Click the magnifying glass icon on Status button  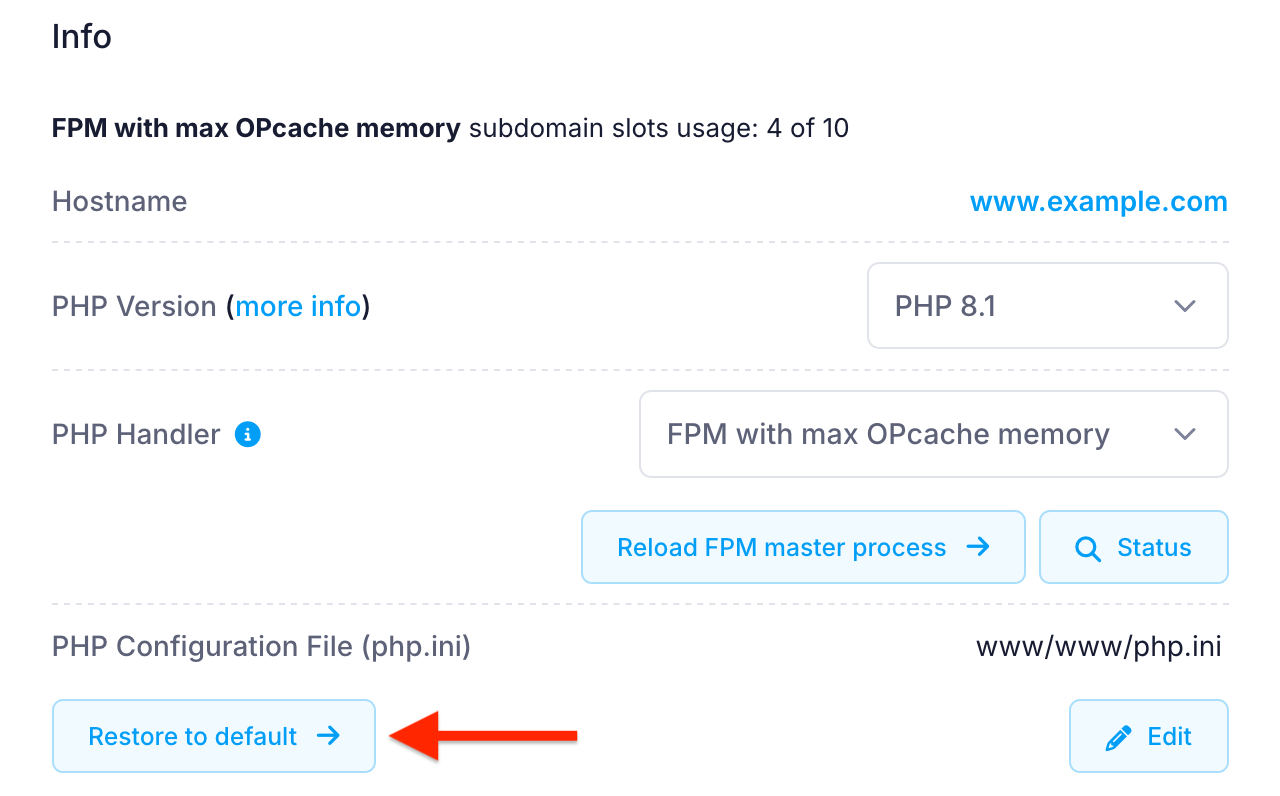[x=1086, y=547]
